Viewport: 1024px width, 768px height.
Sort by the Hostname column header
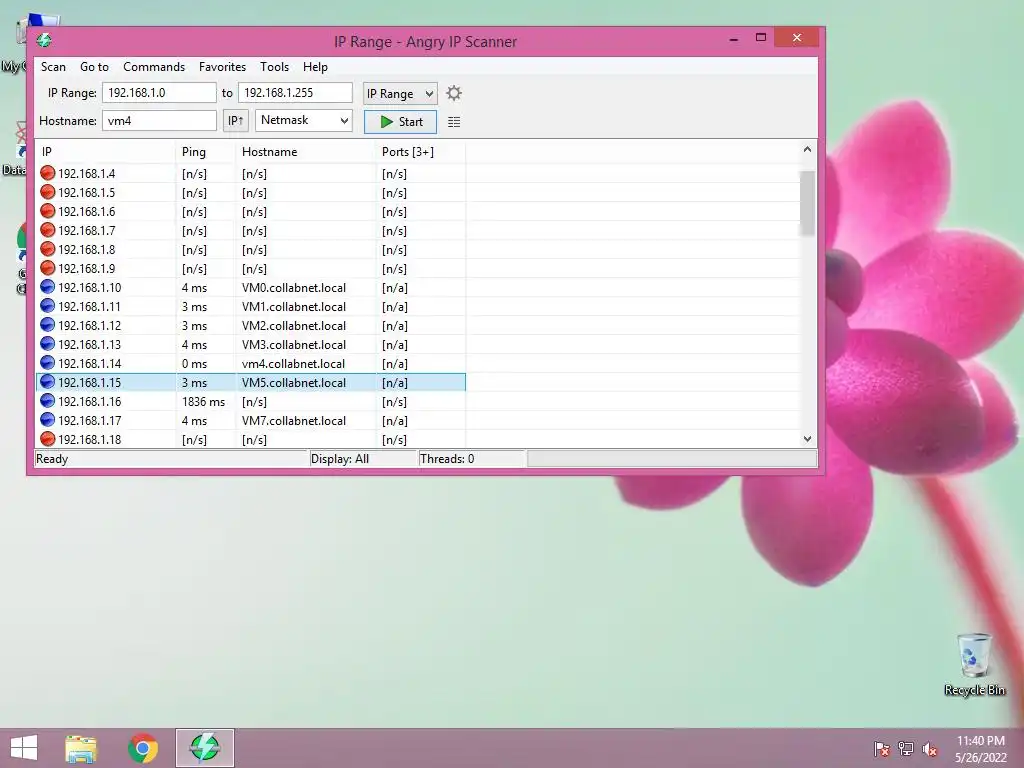(x=306, y=152)
